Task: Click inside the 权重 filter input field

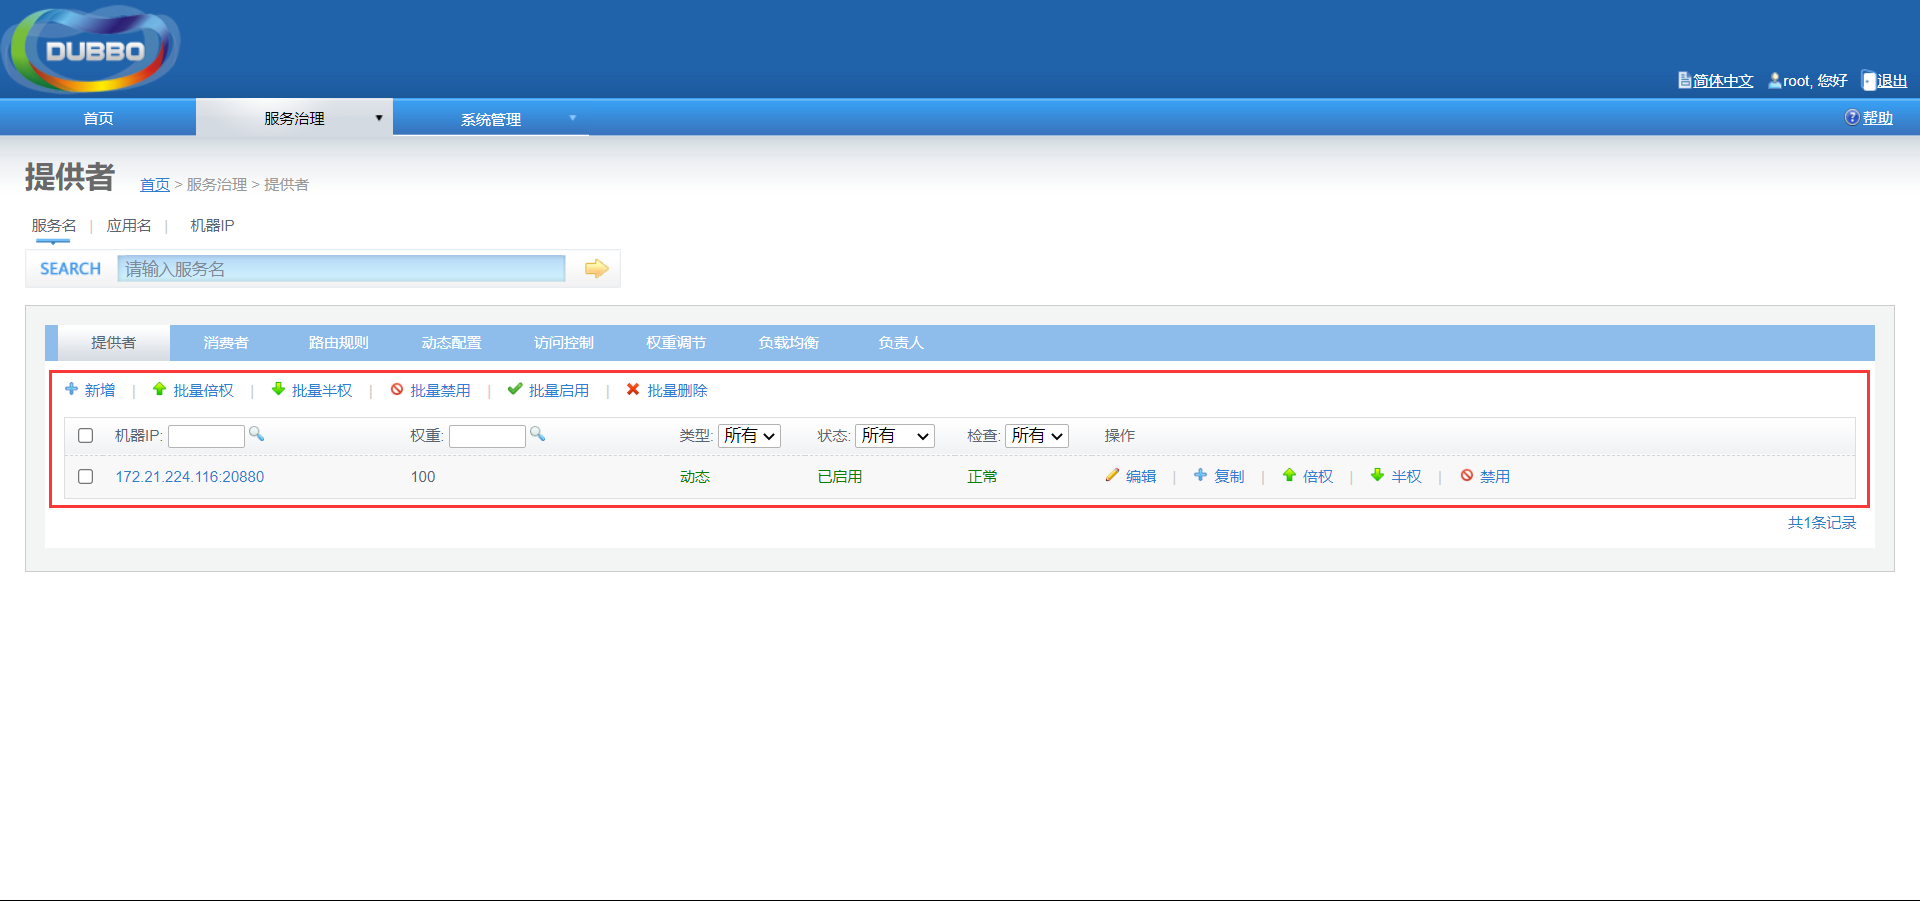Action: tap(487, 435)
